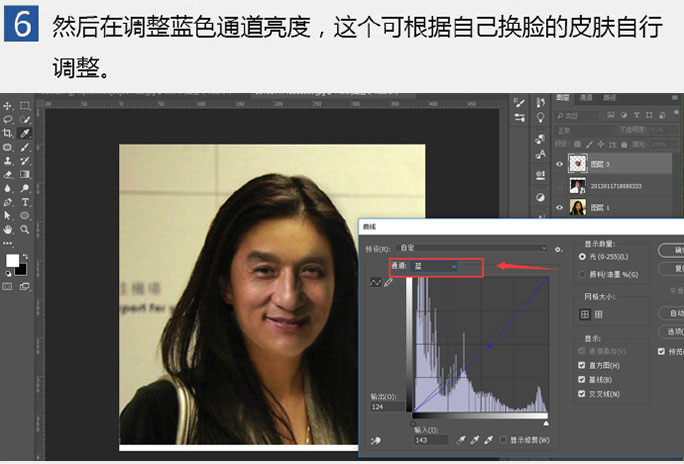
Task: Open the Edit Toolbar three-dots button
Action: click(x=7, y=243)
